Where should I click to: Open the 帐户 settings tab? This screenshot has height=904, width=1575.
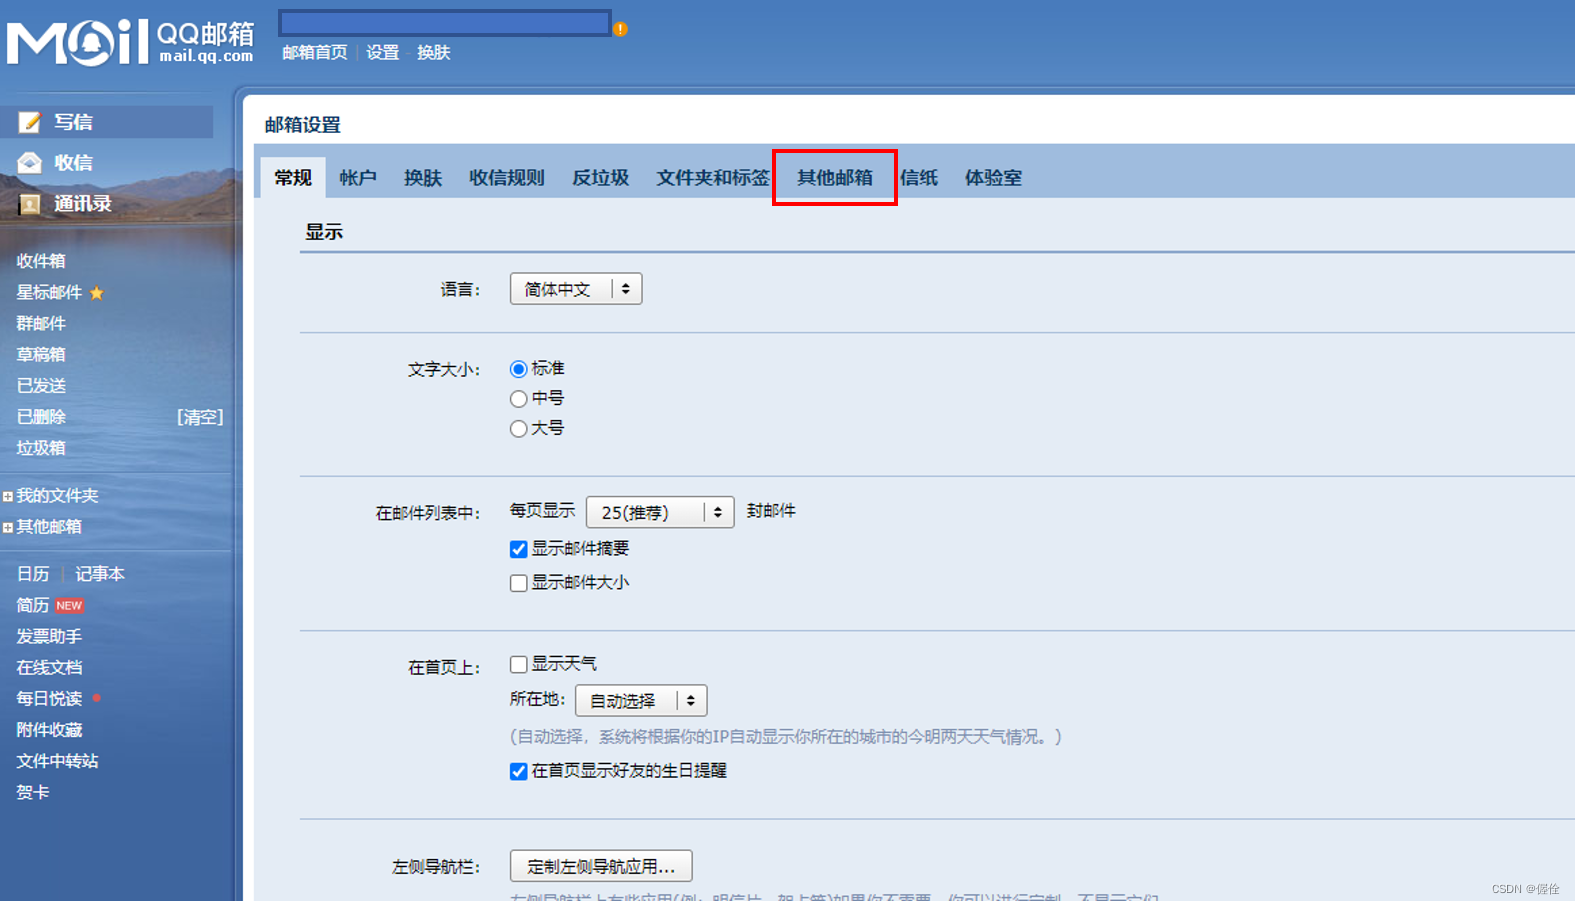pos(358,178)
